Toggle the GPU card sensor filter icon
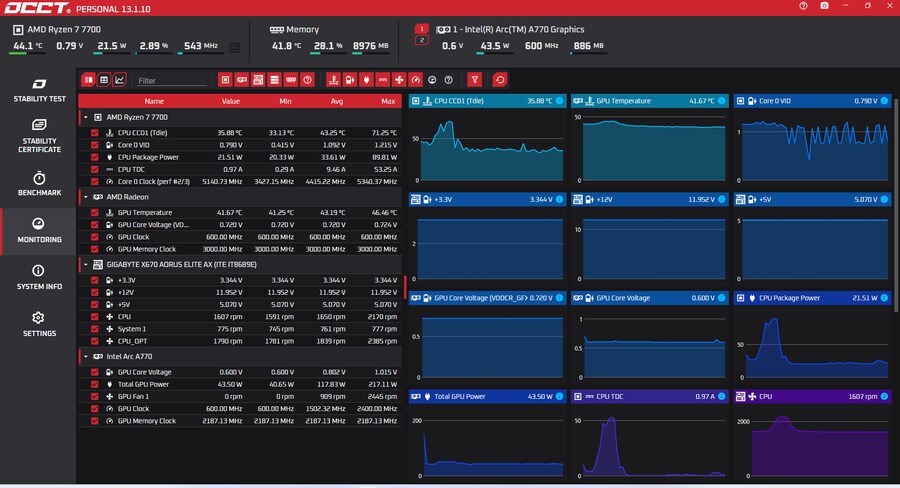Screen dimensions: 900x488 tap(242, 80)
